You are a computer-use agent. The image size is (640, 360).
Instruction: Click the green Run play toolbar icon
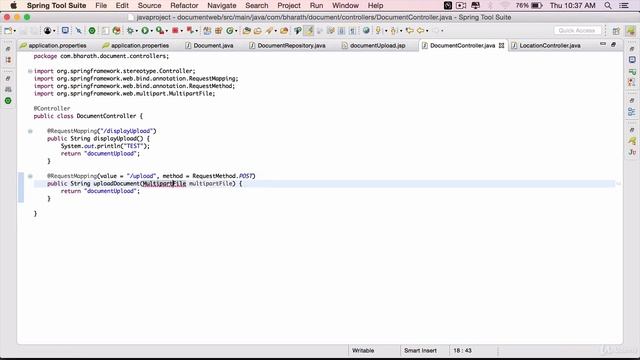pos(145,31)
